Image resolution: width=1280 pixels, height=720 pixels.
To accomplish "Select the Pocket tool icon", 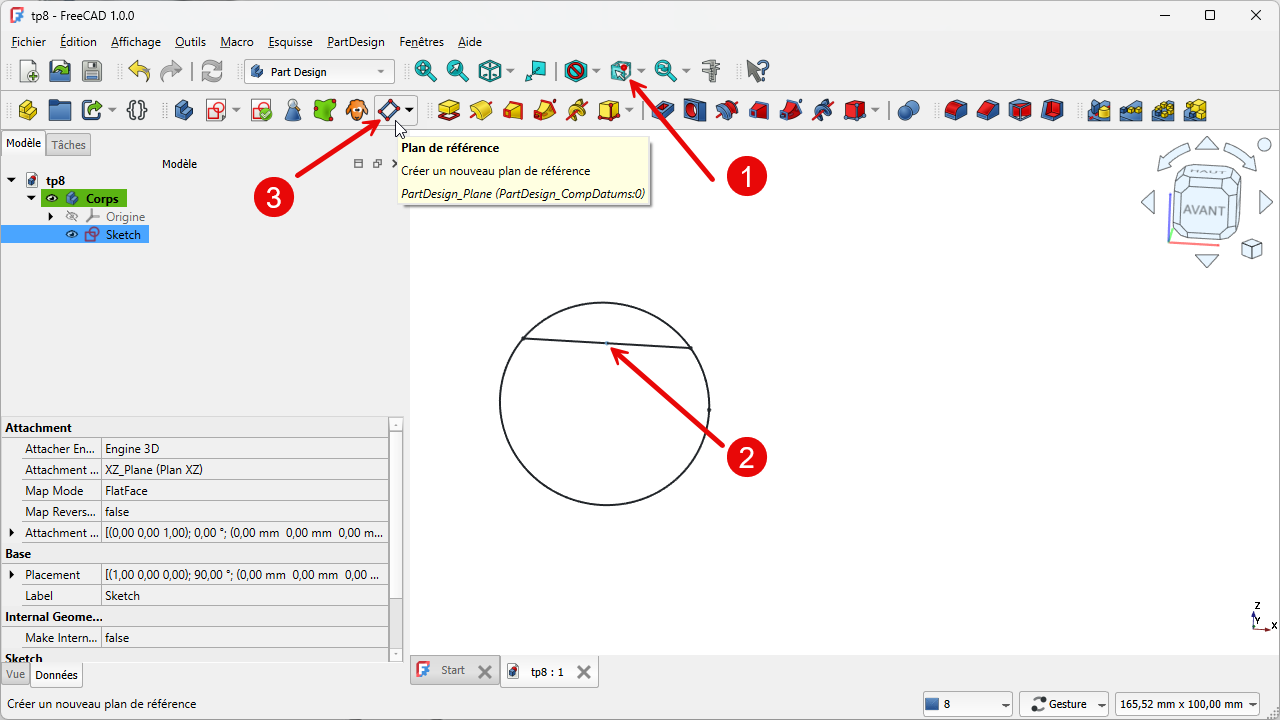I will [663, 110].
